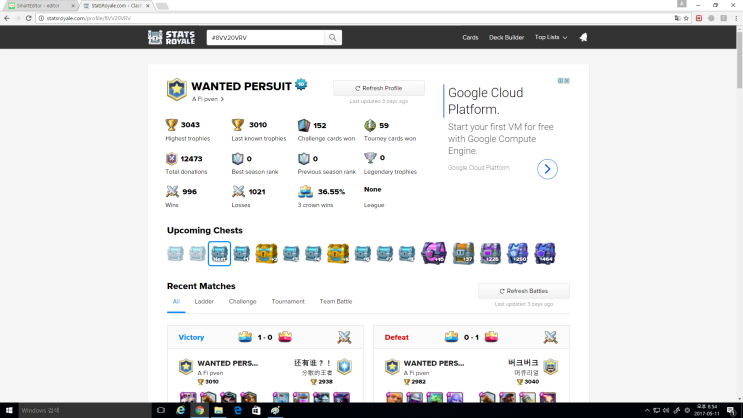Click the clan shield badge beside WANTED PERSUIT

tap(176, 89)
